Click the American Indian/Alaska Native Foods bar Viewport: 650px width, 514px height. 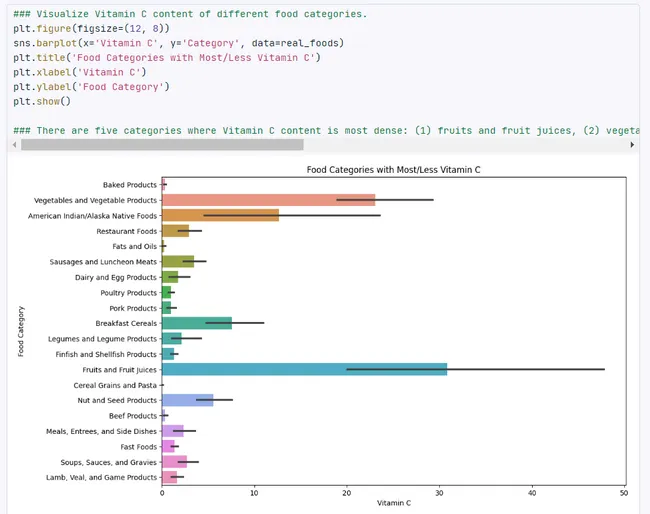(x=221, y=215)
